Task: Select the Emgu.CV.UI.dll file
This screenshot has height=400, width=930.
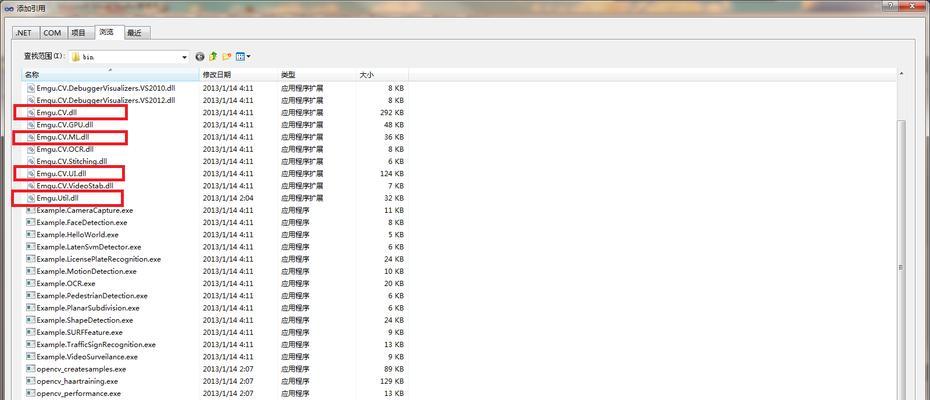Action: pos(62,173)
